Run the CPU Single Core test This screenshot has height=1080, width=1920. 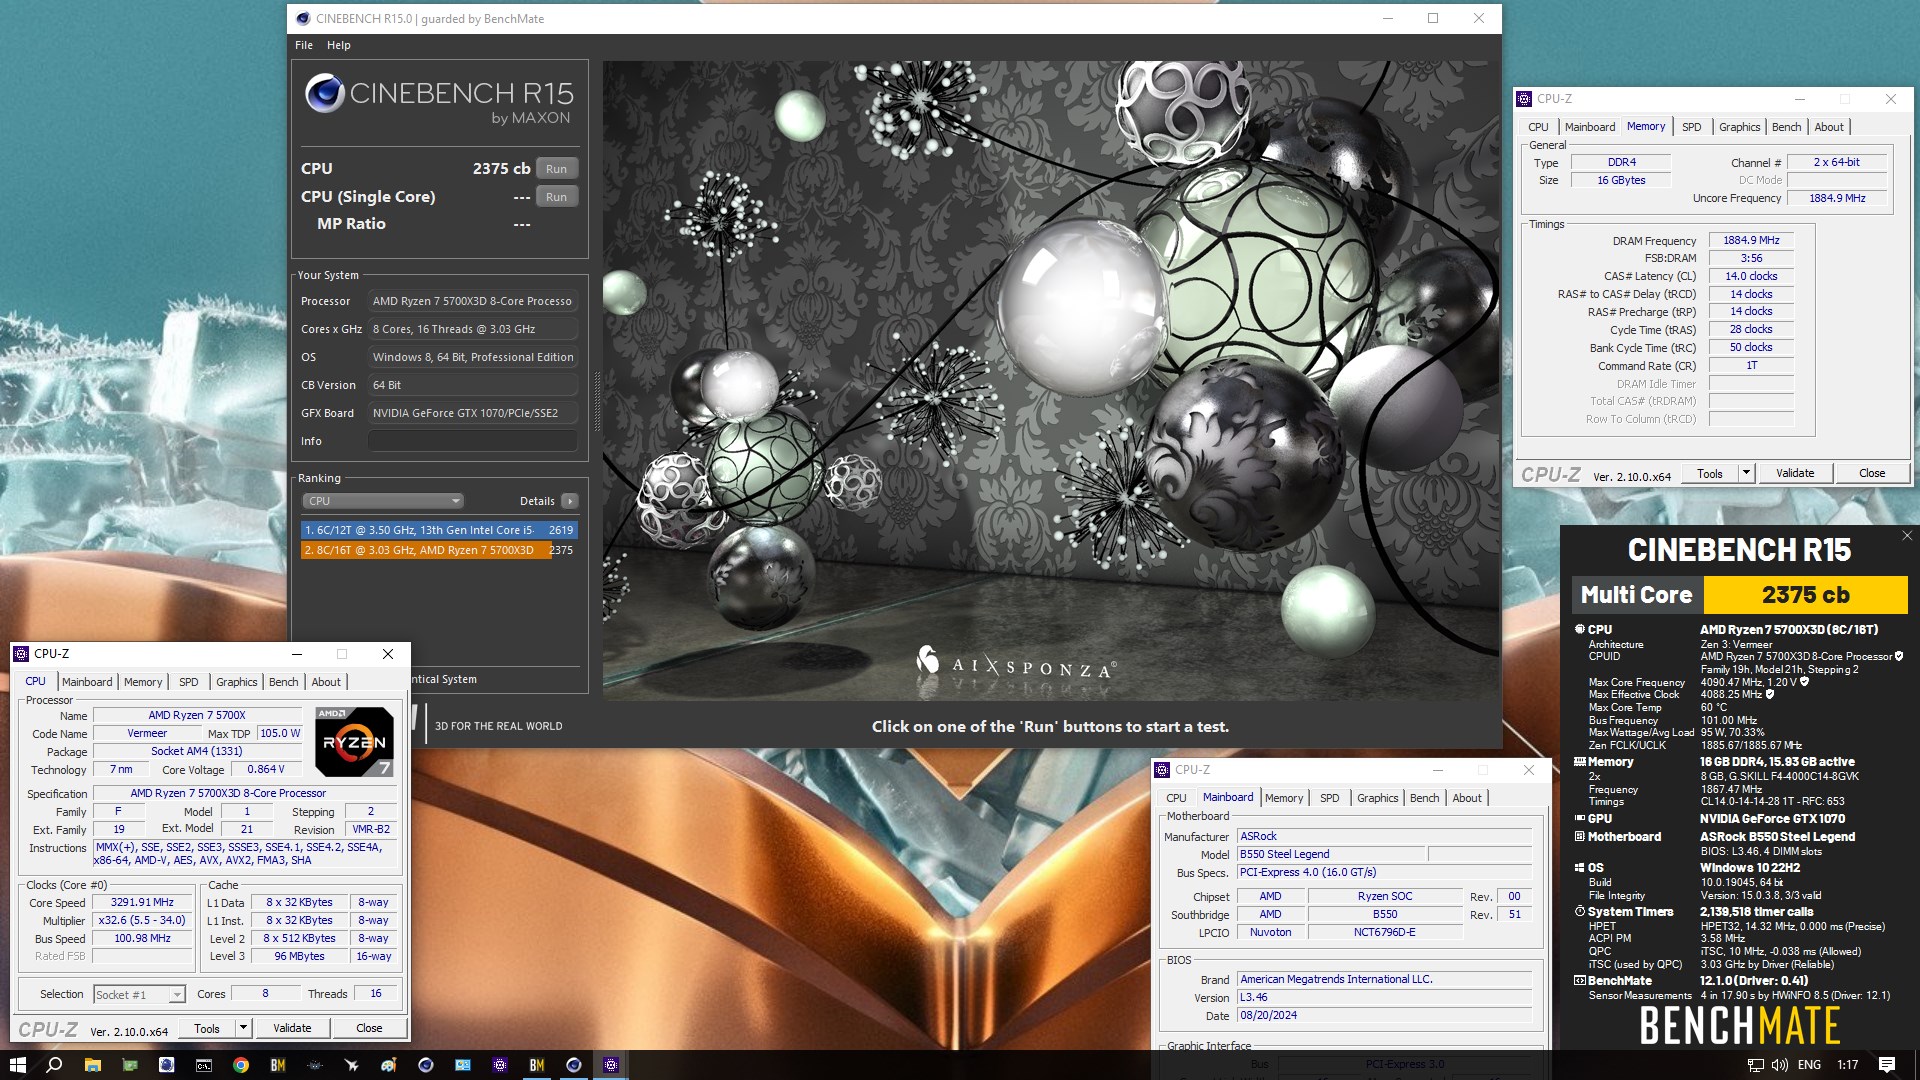[556, 197]
